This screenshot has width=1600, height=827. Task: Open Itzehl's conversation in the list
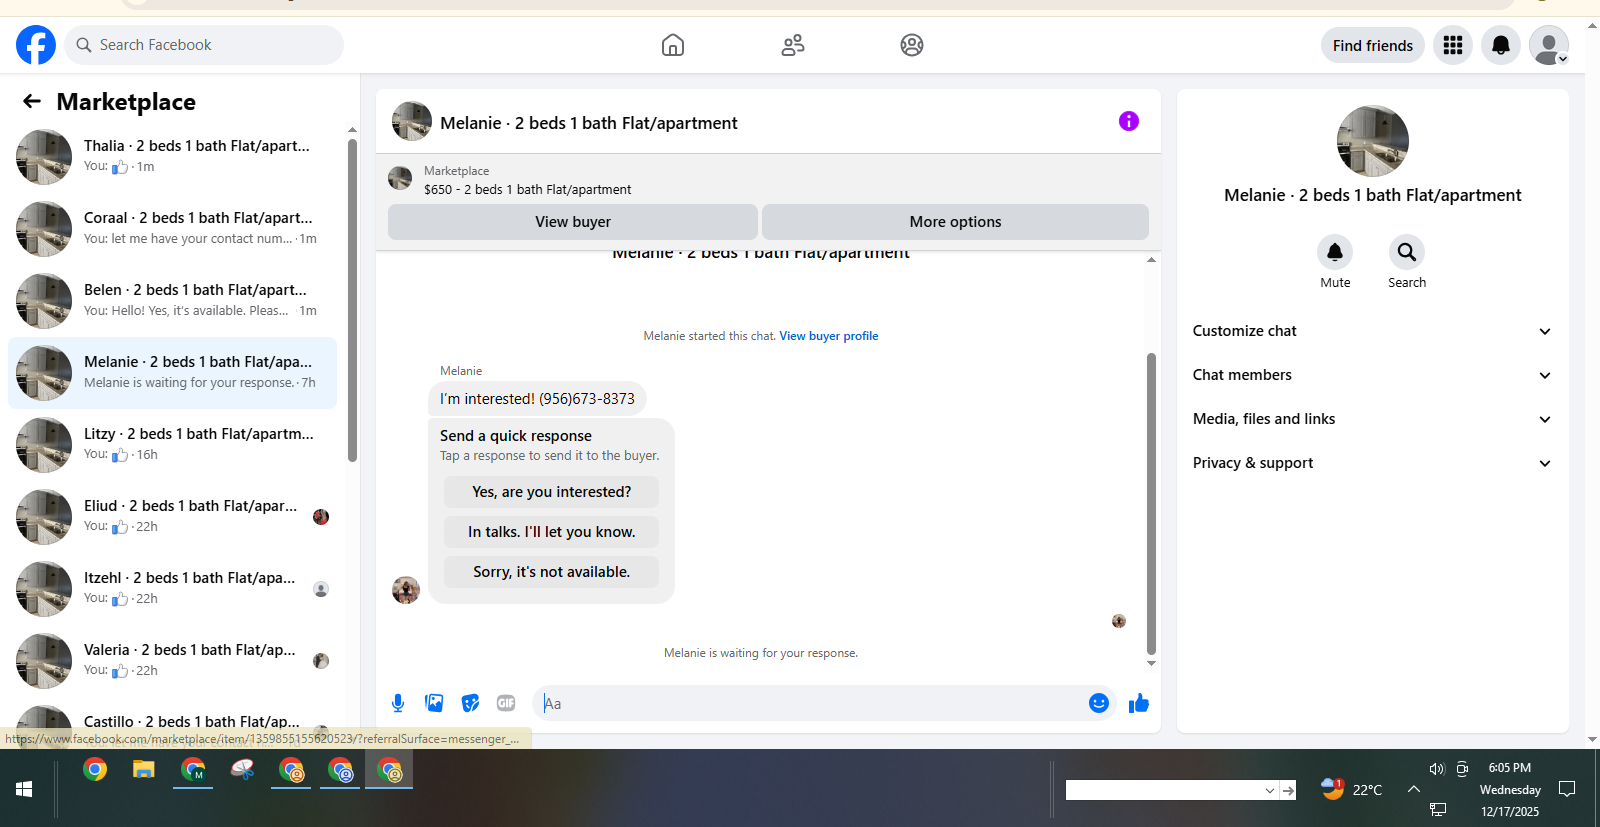pyautogui.click(x=172, y=589)
